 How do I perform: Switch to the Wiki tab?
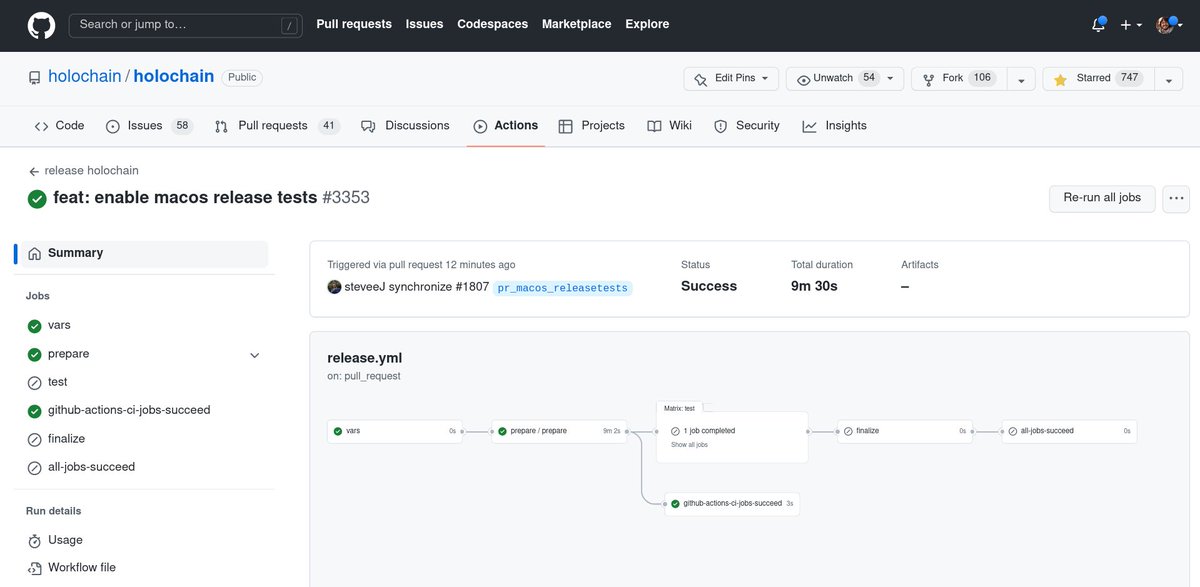tap(669, 126)
